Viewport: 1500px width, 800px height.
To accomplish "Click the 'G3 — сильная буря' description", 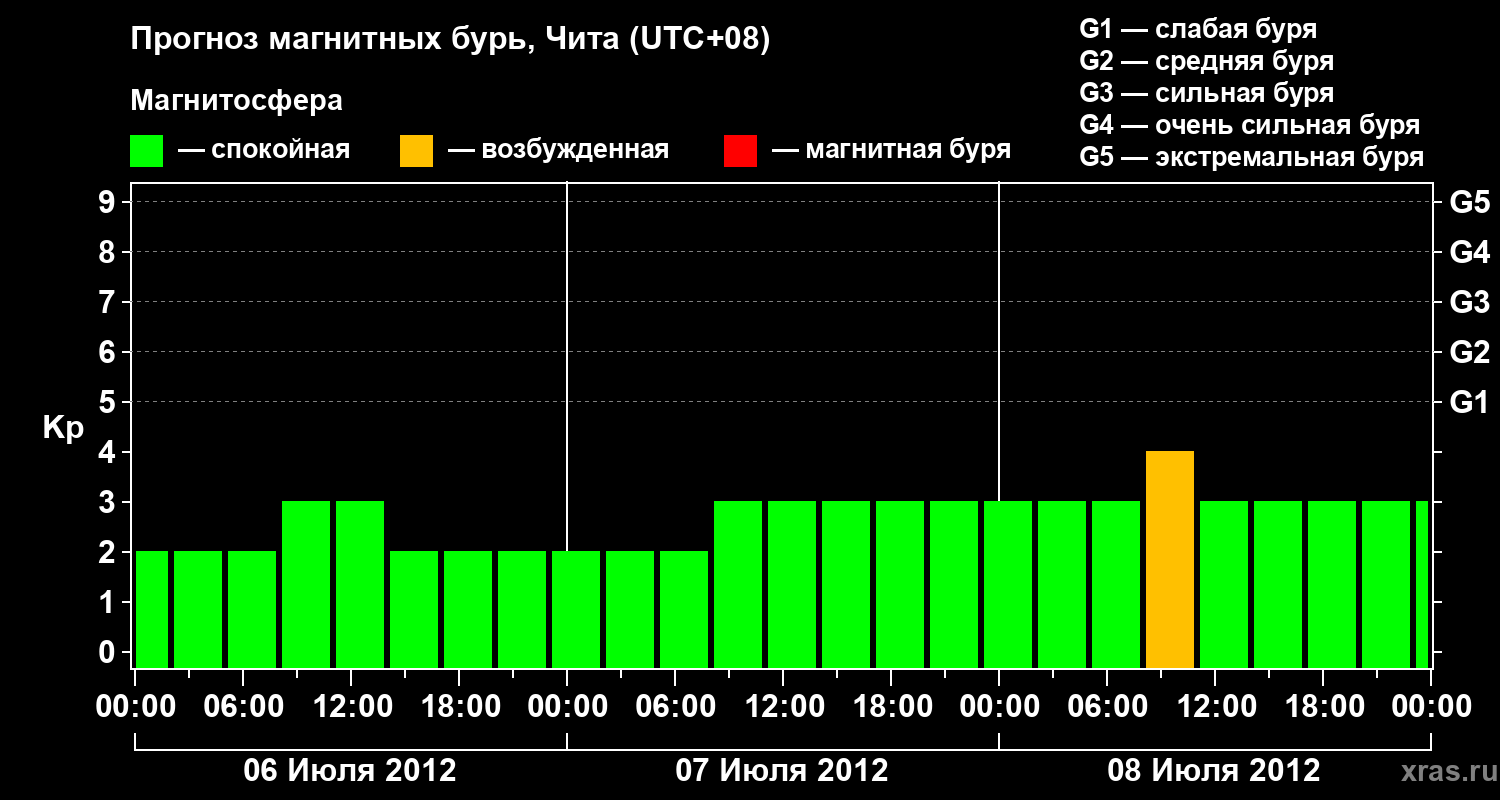I will pyautogui.click(x=1207, y=93).
